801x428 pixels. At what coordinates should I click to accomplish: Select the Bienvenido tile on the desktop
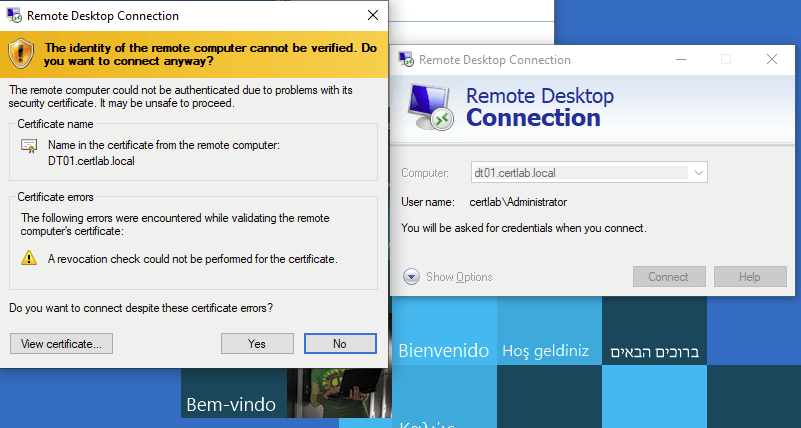pos(444,350)
